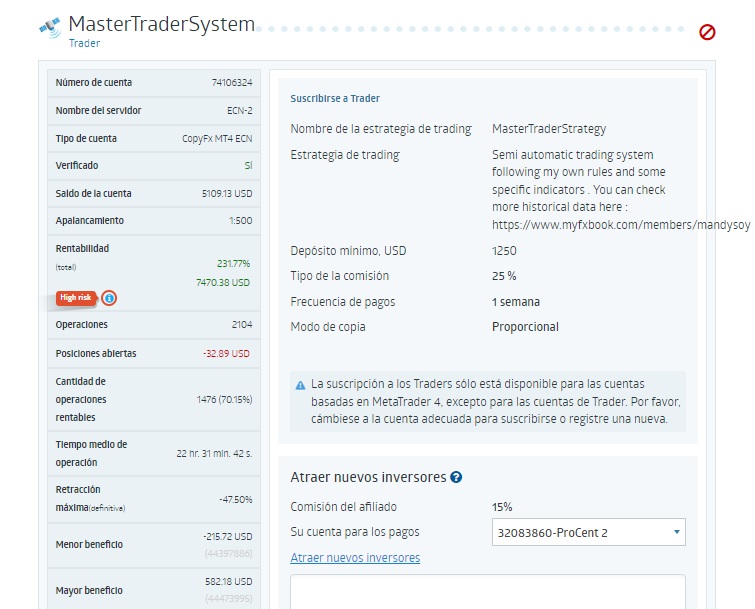Click the ECN-2 server name value

pos(240,111)
